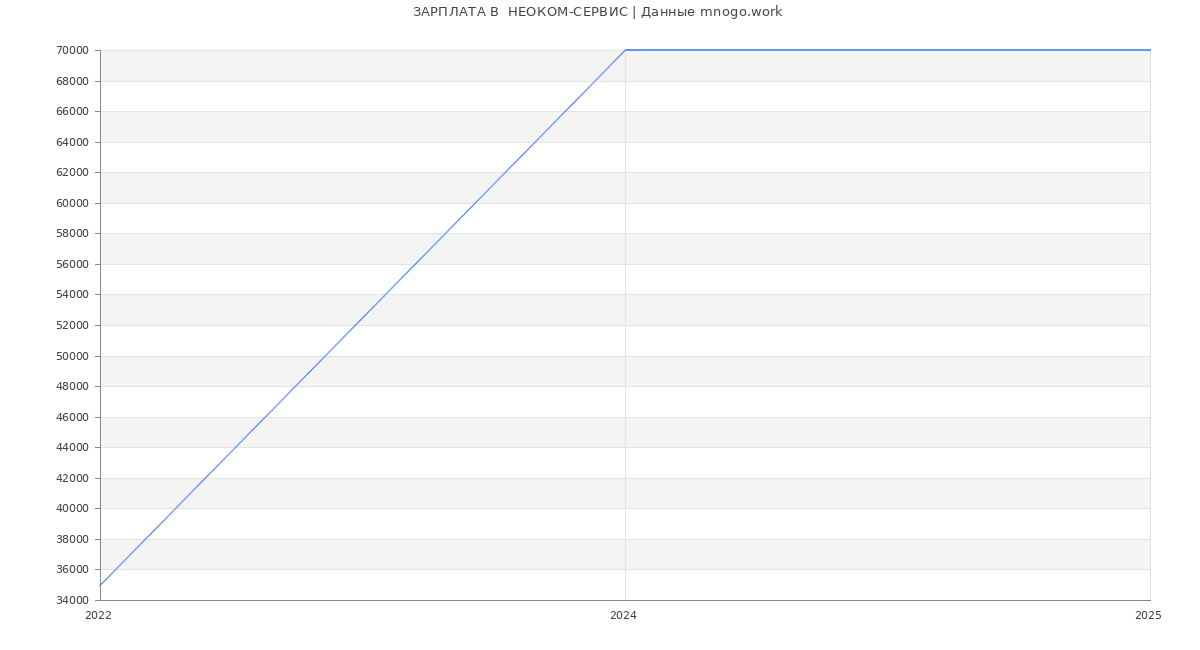Click the 40000 y-axis label
The width and height of the screenshot is (1200, 650).
73,508
